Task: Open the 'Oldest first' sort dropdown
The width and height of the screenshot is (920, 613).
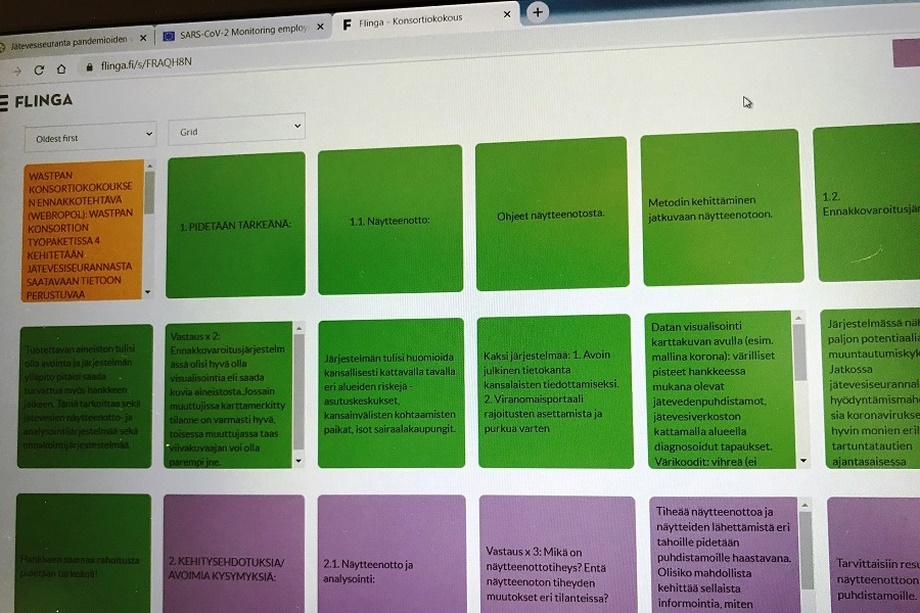Action: click(90, 133)
